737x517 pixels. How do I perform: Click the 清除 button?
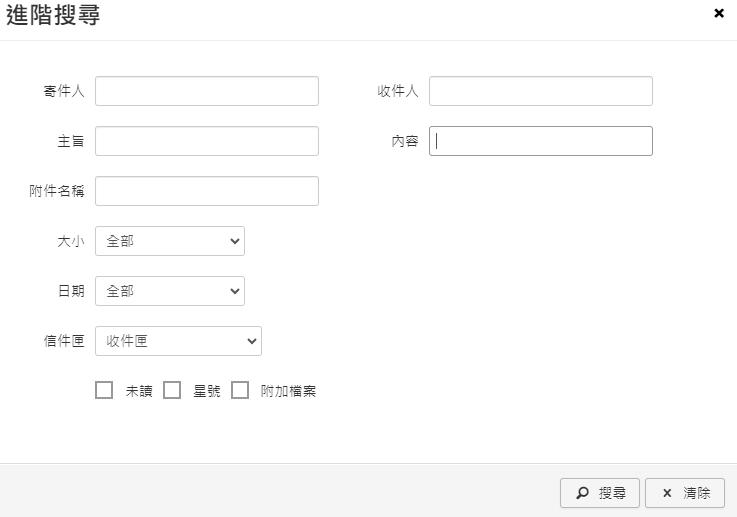pyautogui.click(x=685, y=493)
